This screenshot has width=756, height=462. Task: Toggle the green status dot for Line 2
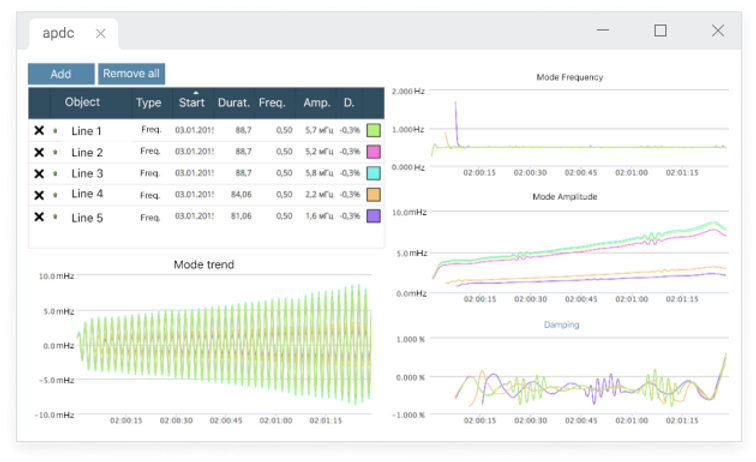[55, 152]
